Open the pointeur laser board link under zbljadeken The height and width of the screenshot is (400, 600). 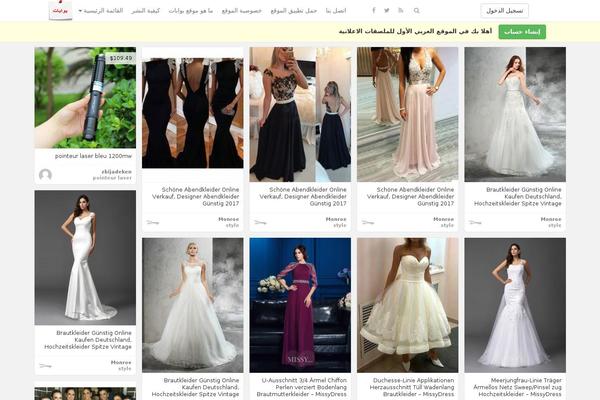click(x=112, y=178)
